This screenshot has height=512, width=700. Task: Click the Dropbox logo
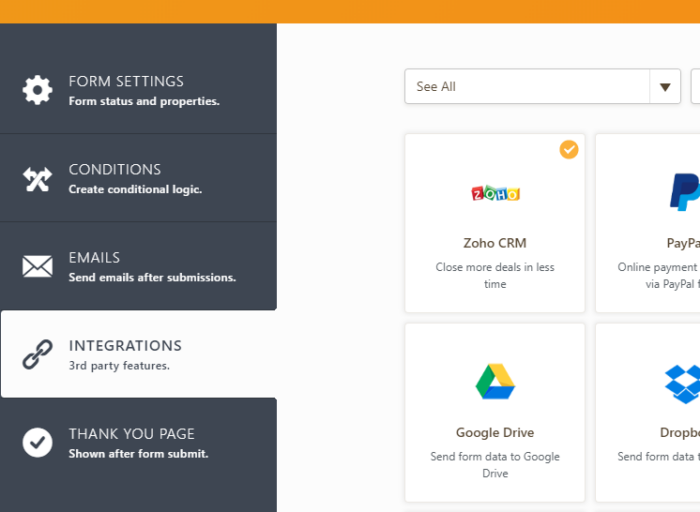click(x=683, y=383)
